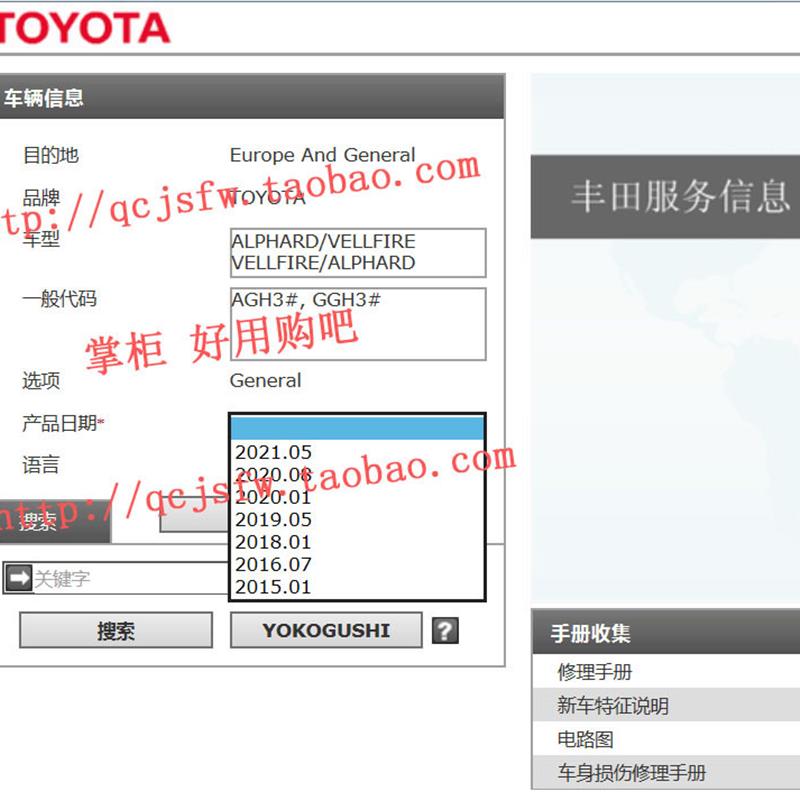Click the 一般代码 label

click(59, 299)
